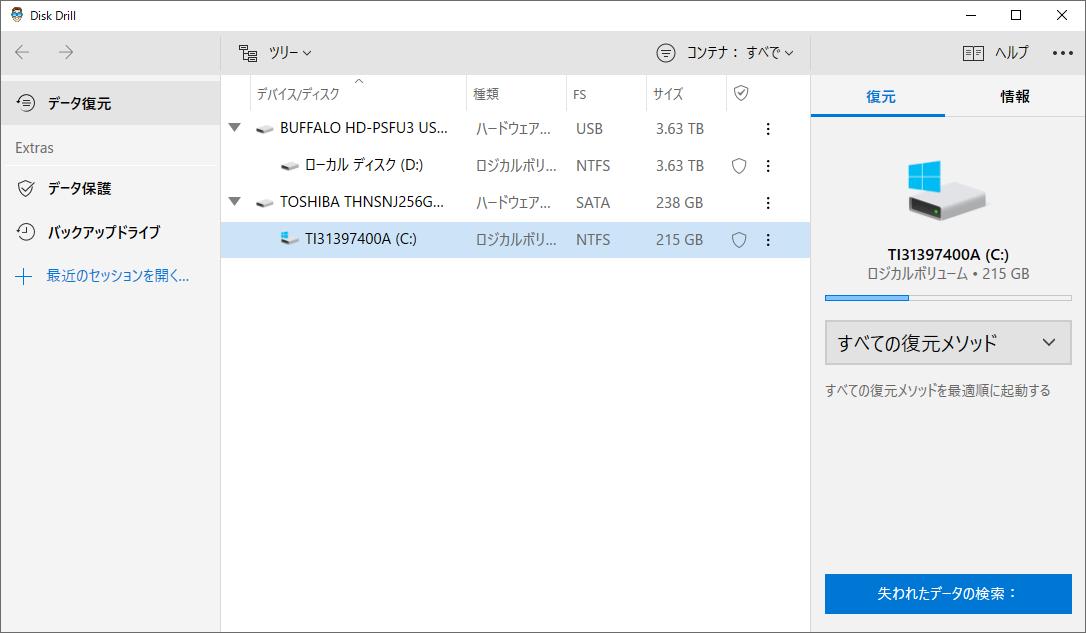
Task: Click the drive icon beside TOSHIBA THNSNJ256G
Action: tap(265, 204)
